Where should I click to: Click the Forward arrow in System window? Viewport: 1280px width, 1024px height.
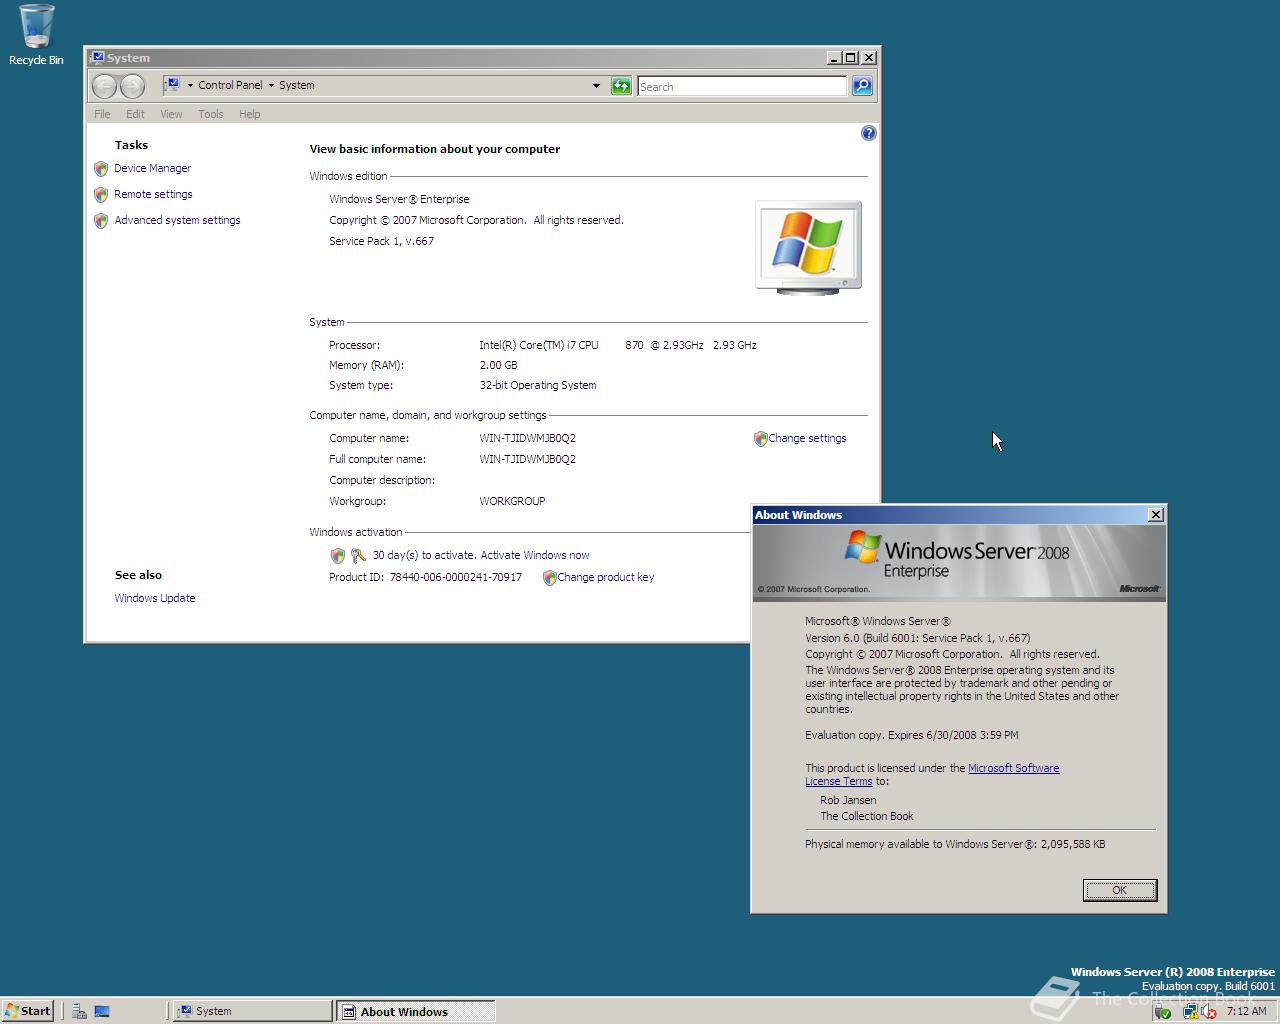(132, 86)
